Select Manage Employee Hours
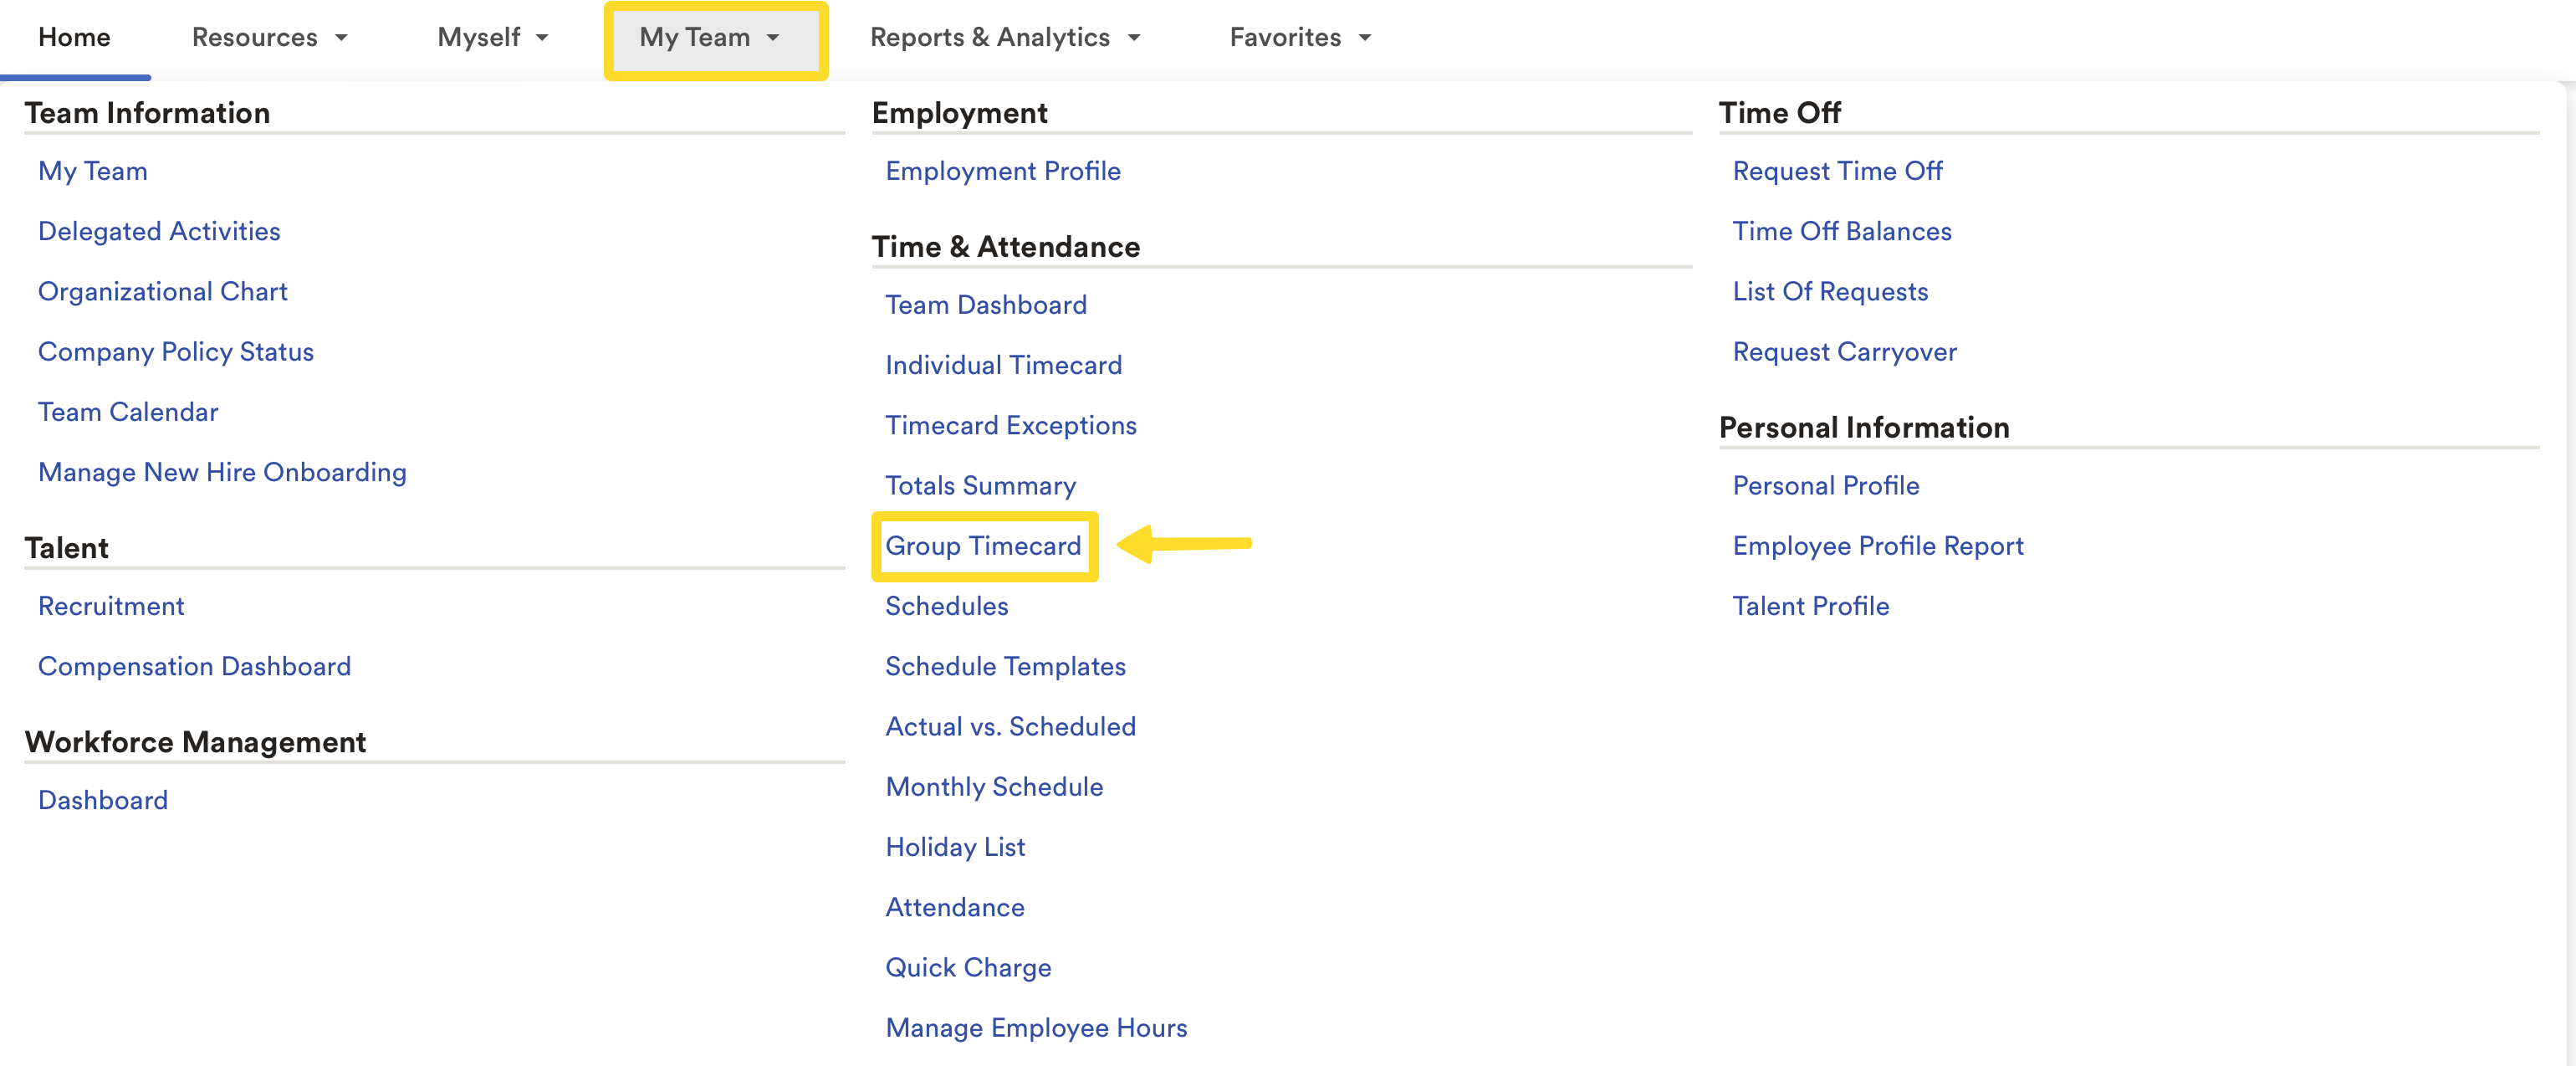The width and height of the screenshot is (2576, 1066). pos(1036,1028)
